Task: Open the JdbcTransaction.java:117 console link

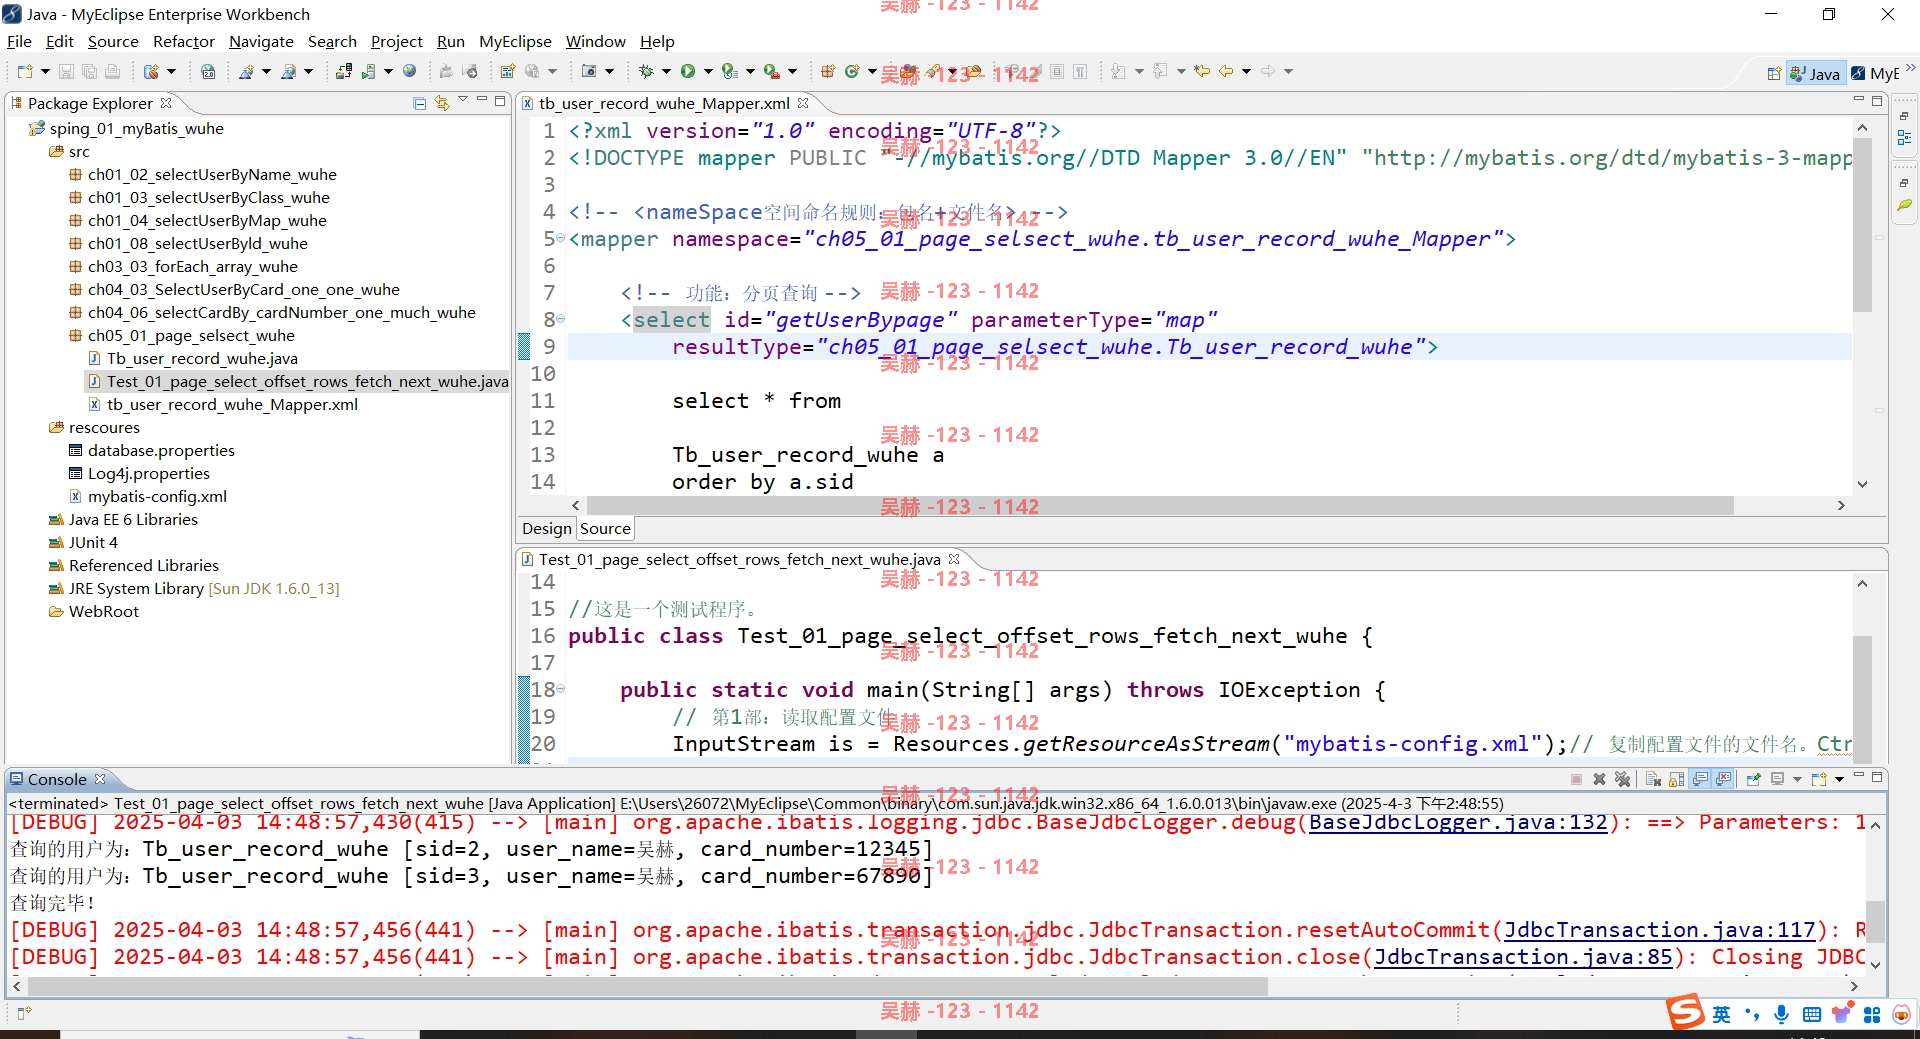Action: pyautogui.click(x=1659, y=930)
